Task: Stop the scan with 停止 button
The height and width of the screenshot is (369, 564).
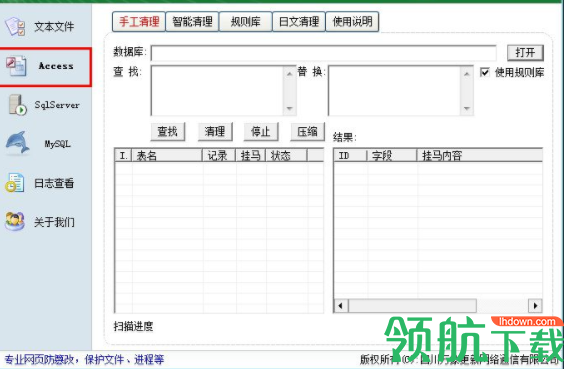Action: [261, 132]
